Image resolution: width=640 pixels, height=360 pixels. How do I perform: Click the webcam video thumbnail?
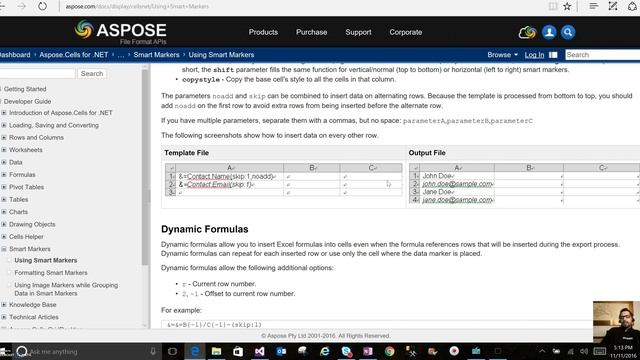tap(616, 322)
